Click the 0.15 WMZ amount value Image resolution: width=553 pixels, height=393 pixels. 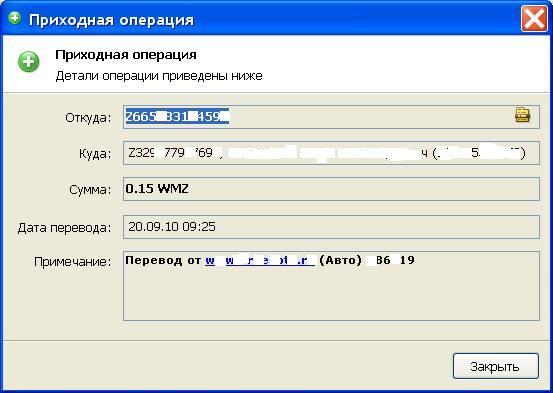click(x=157, y=189)
